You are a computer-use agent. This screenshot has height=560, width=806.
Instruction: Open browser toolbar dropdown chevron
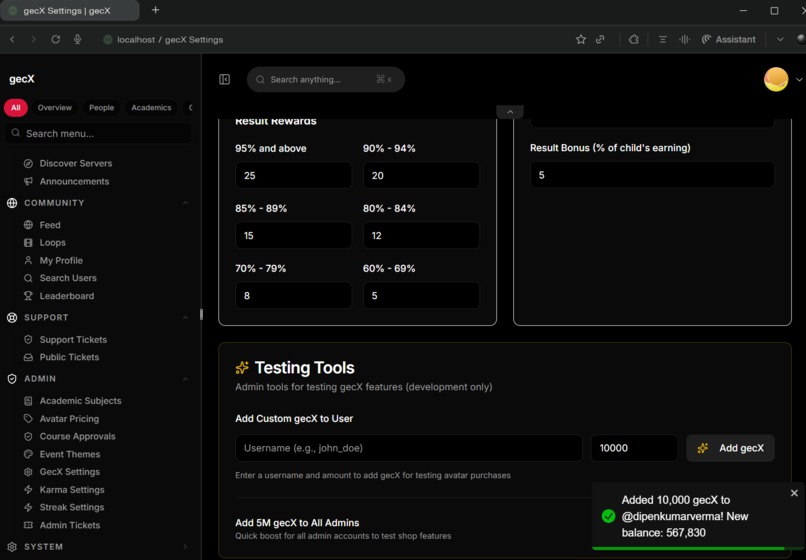[780, 40]
